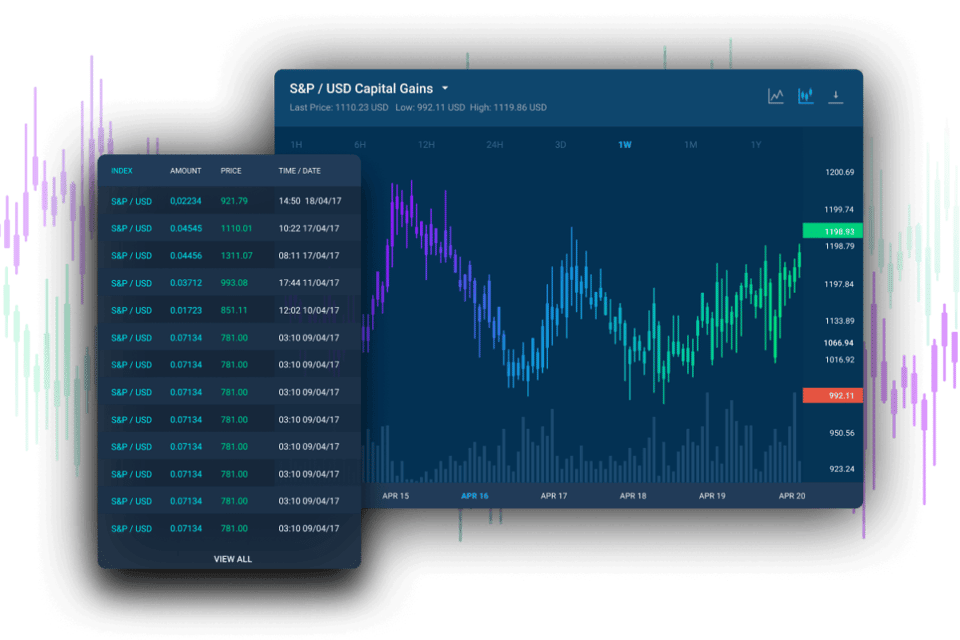Download the chart using the download icon
This screenshot has height=640, width=960.
pyautogui.click(x=836, y=96)
